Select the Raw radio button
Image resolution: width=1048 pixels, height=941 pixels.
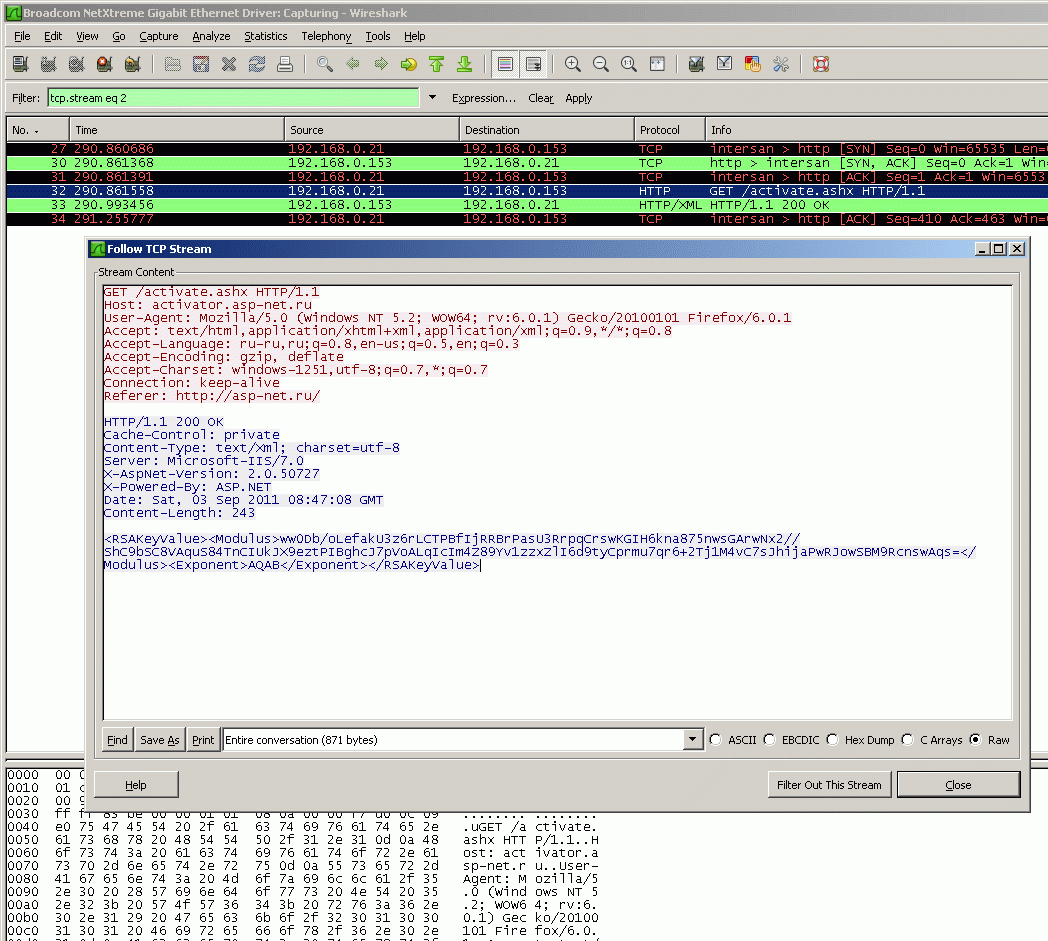(x=975, y=740)
